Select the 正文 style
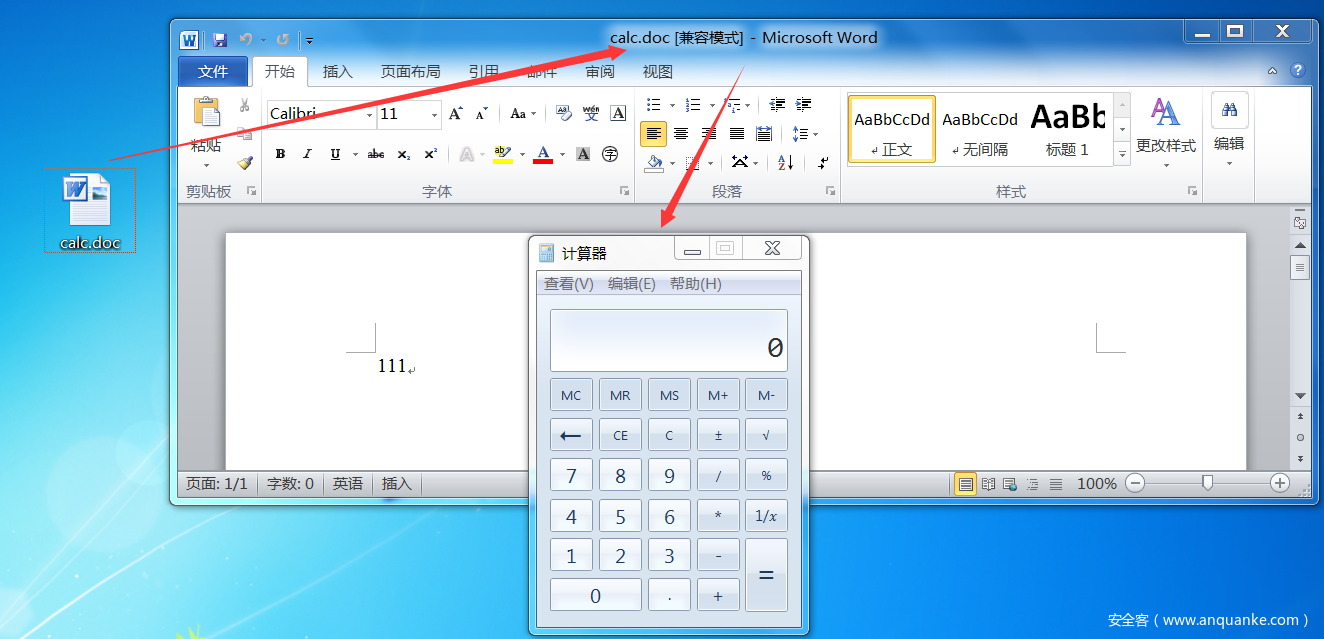 (x=892, y=129)
